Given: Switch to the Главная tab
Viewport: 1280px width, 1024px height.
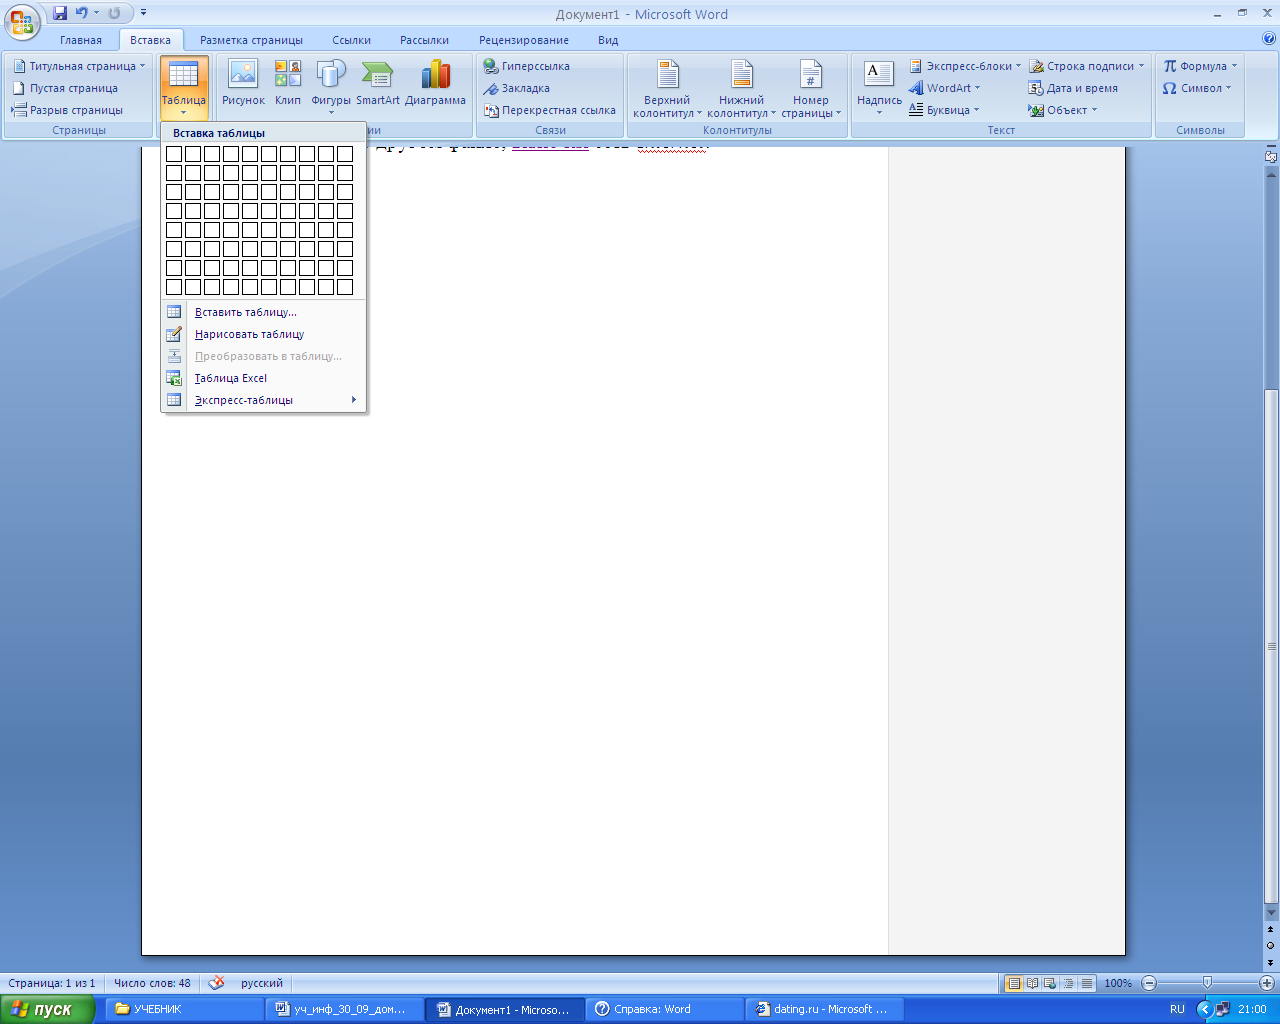Looking at the screenshot, I should pos(81,40).
